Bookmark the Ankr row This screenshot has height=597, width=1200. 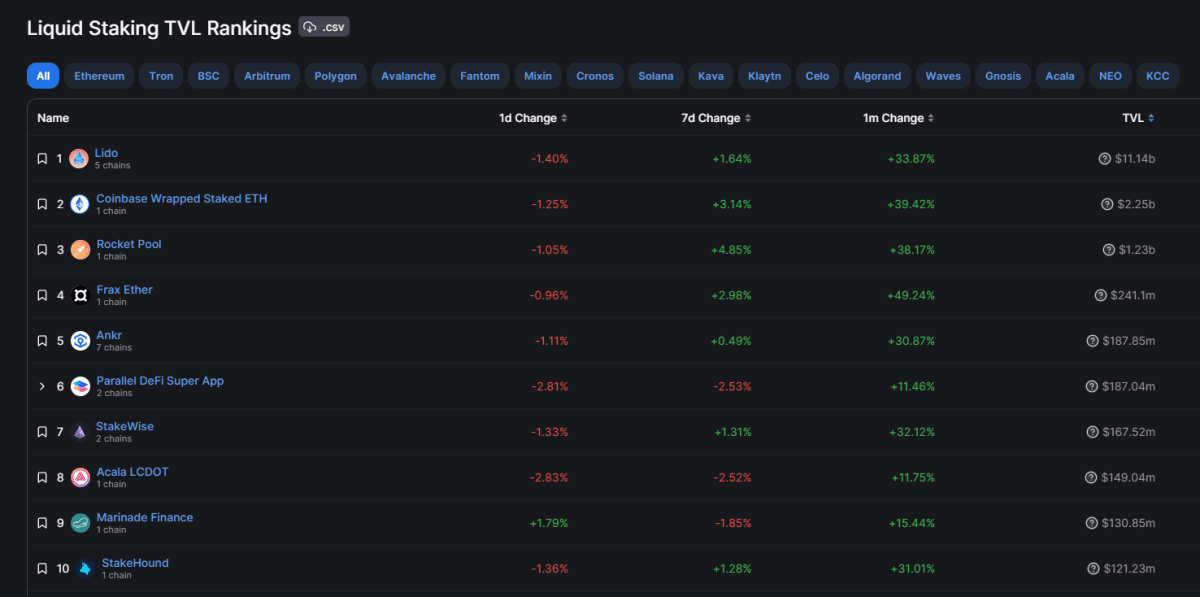tap(42, 341)
